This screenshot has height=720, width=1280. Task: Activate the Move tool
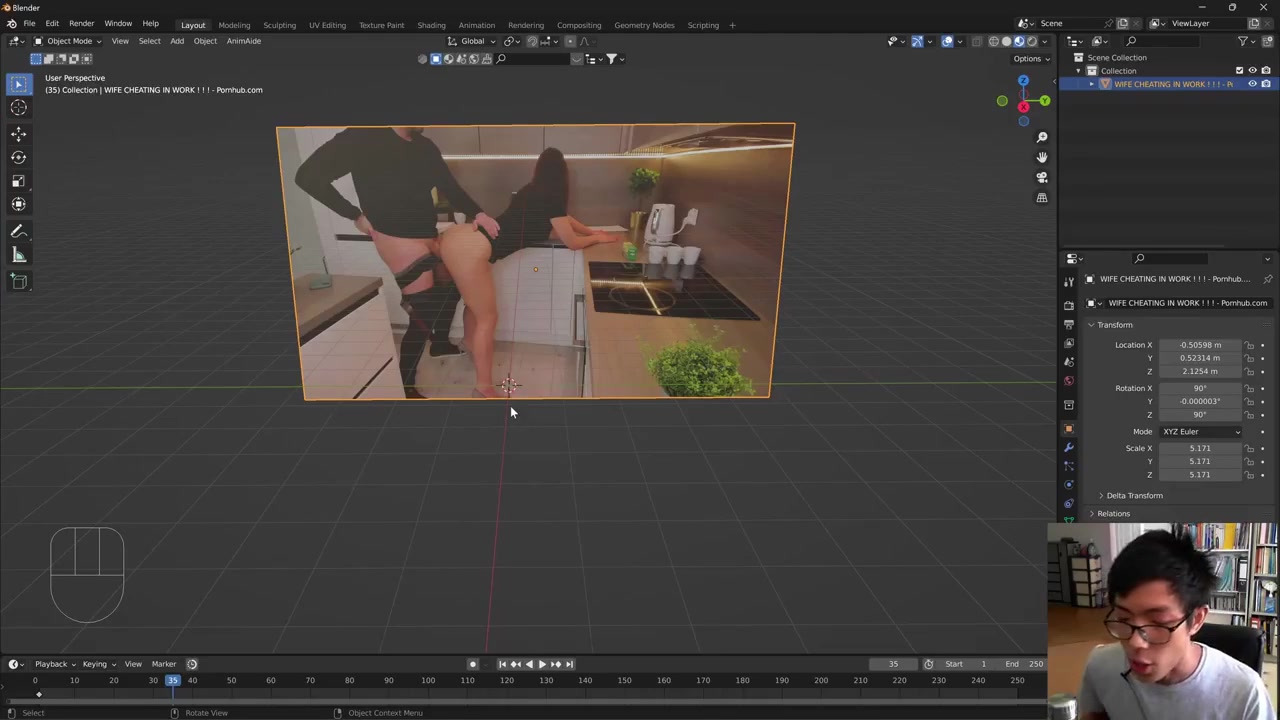coord(18,133)
